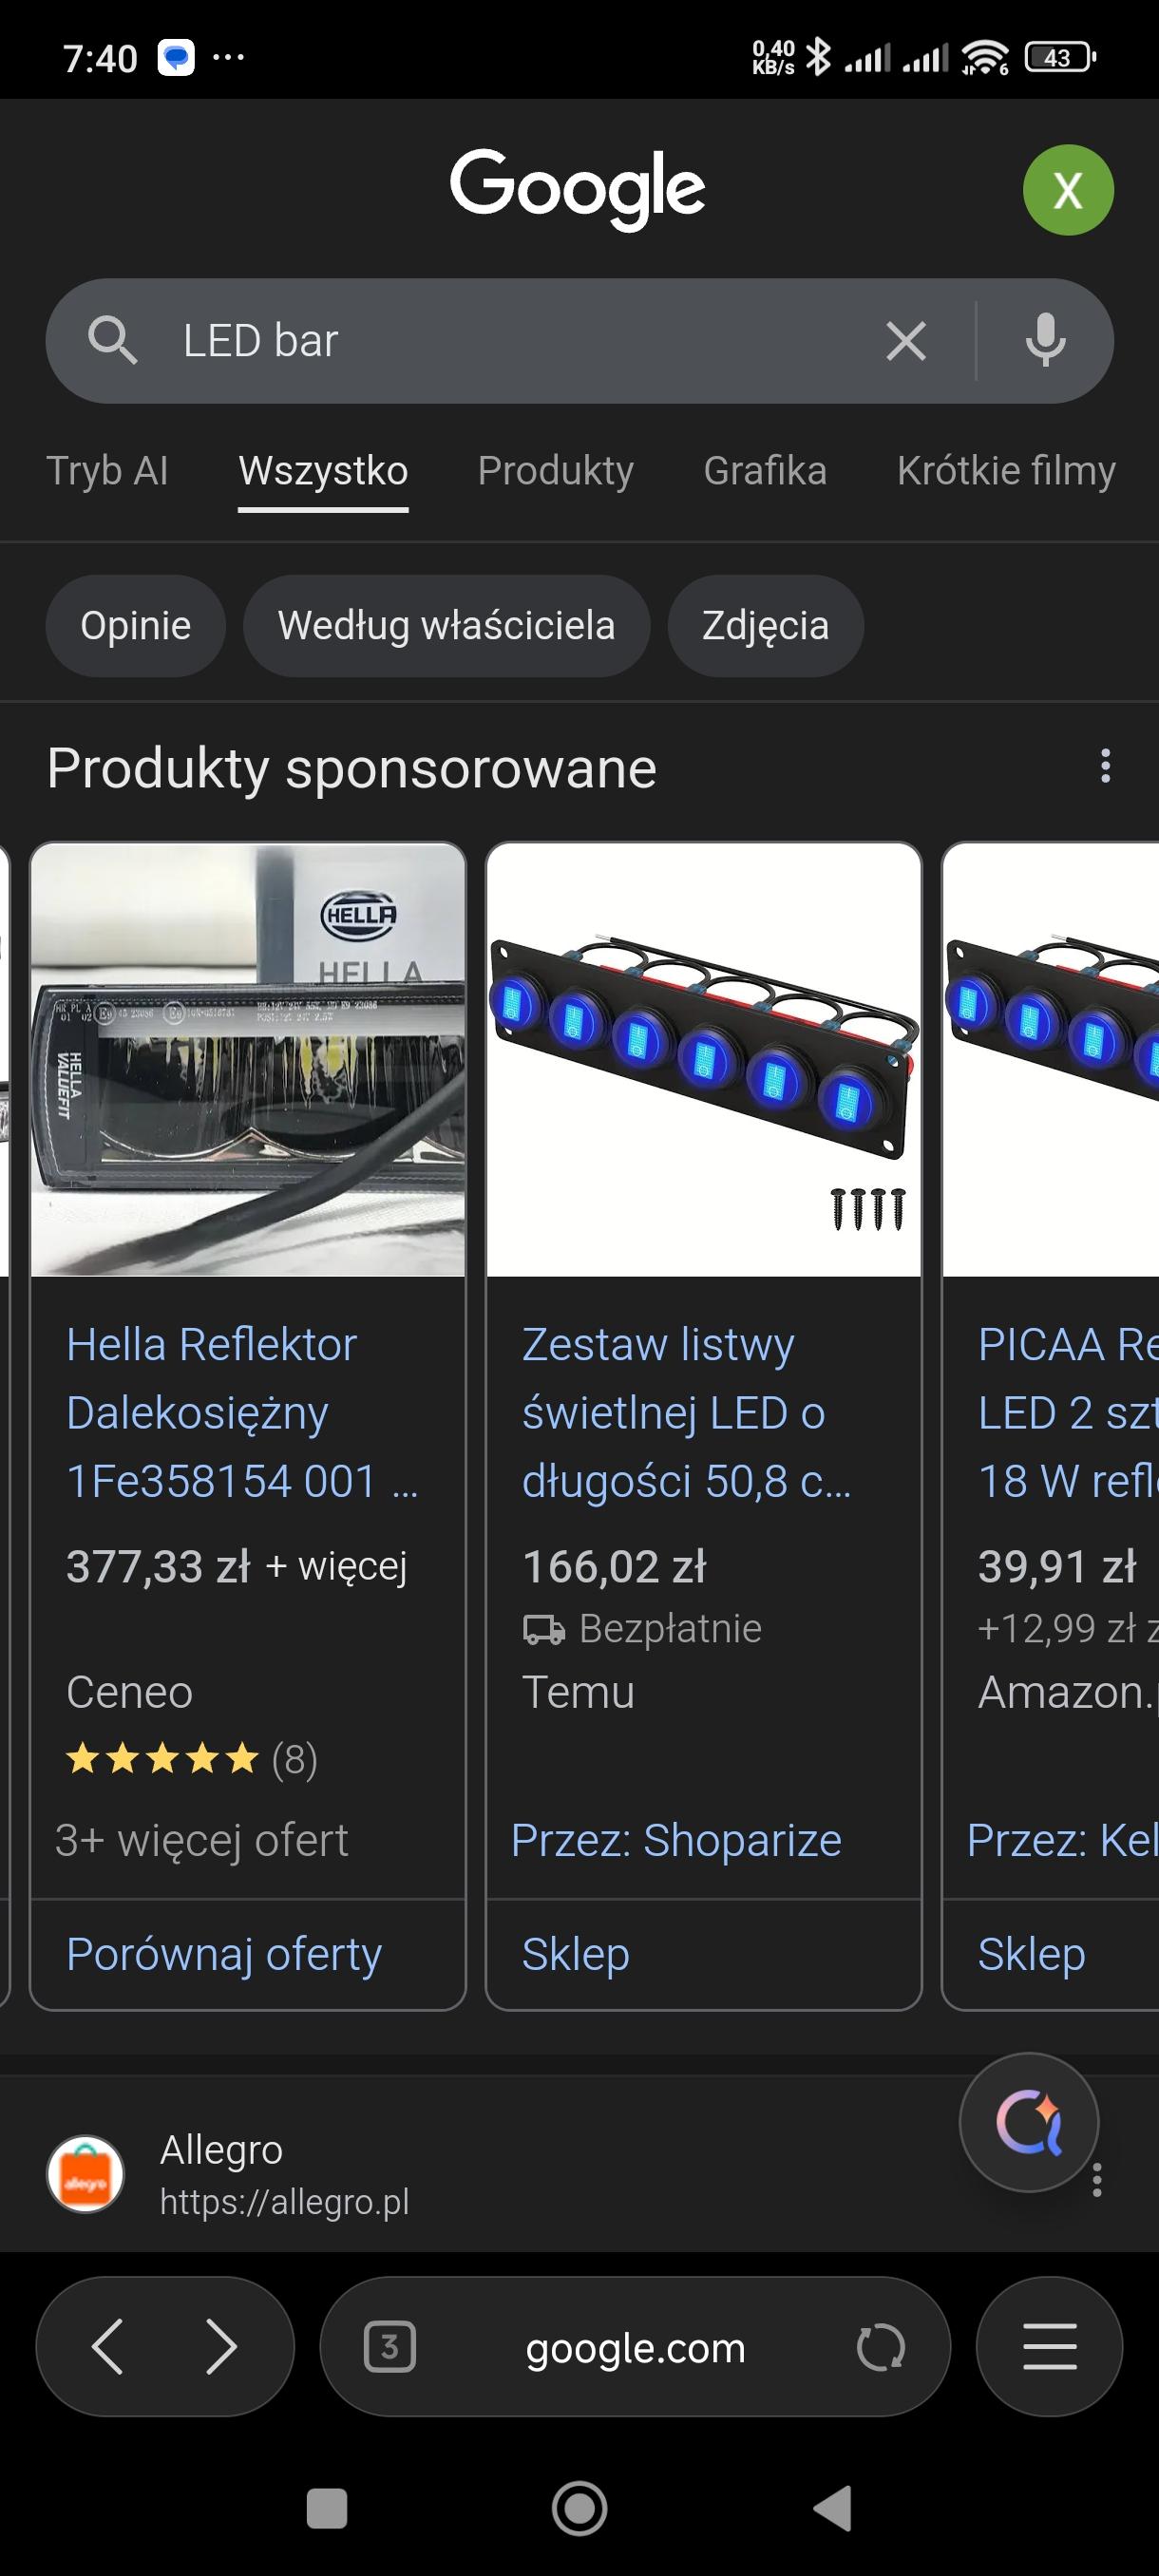Select the Tryb AI tab

pyautogui.click(x=107, y=471)
